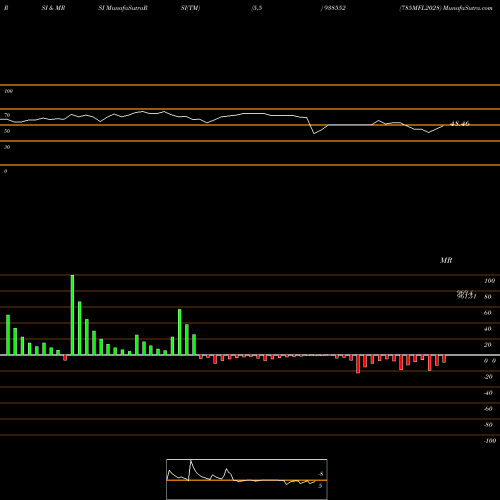This screenshot has height=500, width=500.
Task: Click the RSI axis label 100
Action: 8,91
